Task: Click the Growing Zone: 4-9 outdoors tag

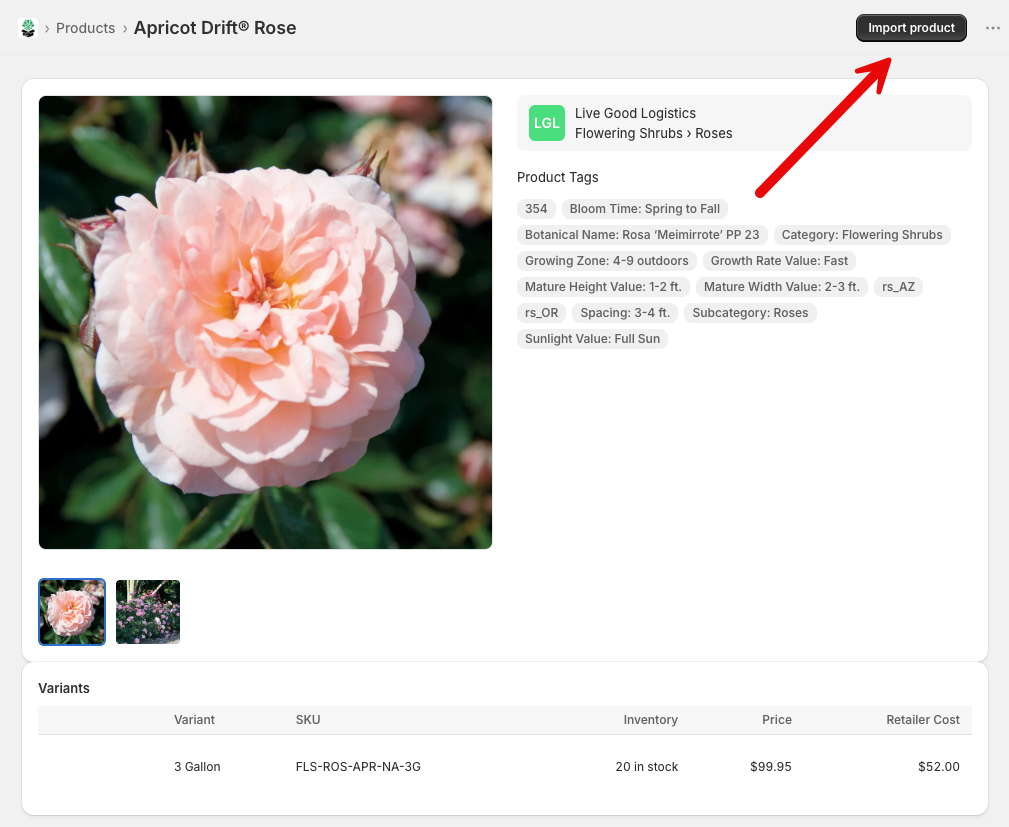Action: 606,261
